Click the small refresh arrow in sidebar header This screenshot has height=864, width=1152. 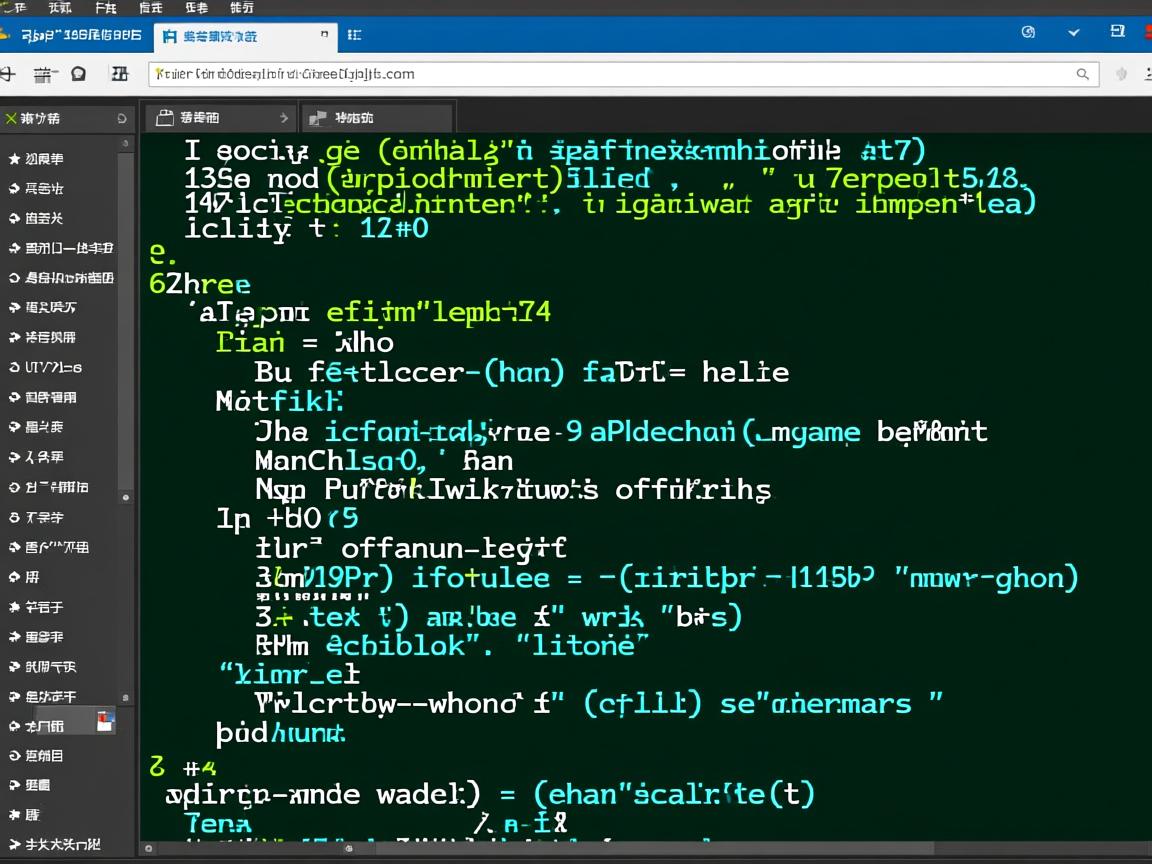click(122, 119)
